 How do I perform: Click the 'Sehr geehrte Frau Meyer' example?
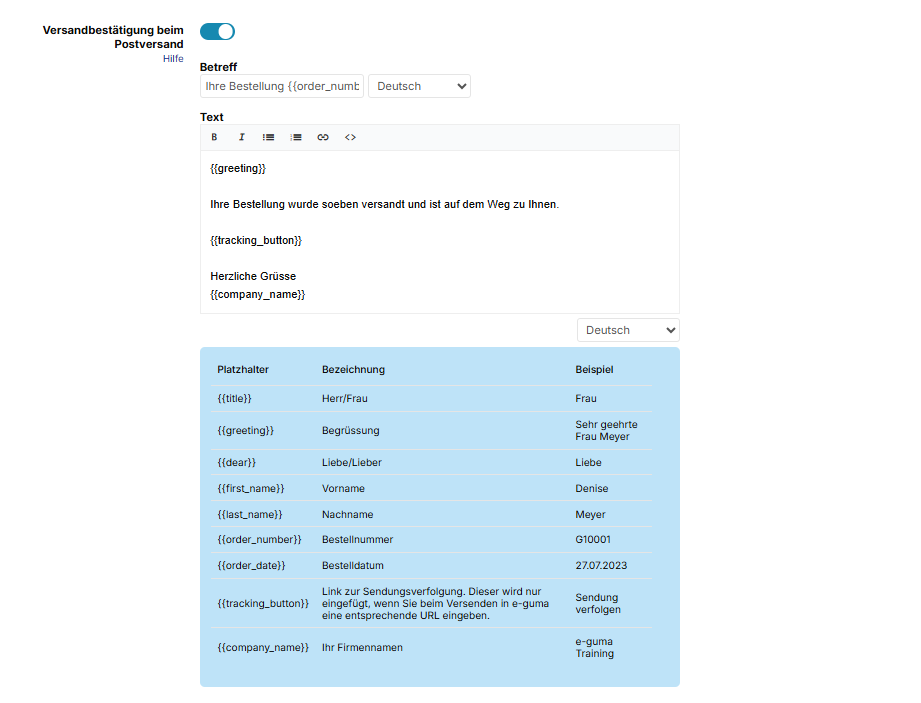[606, 430]
